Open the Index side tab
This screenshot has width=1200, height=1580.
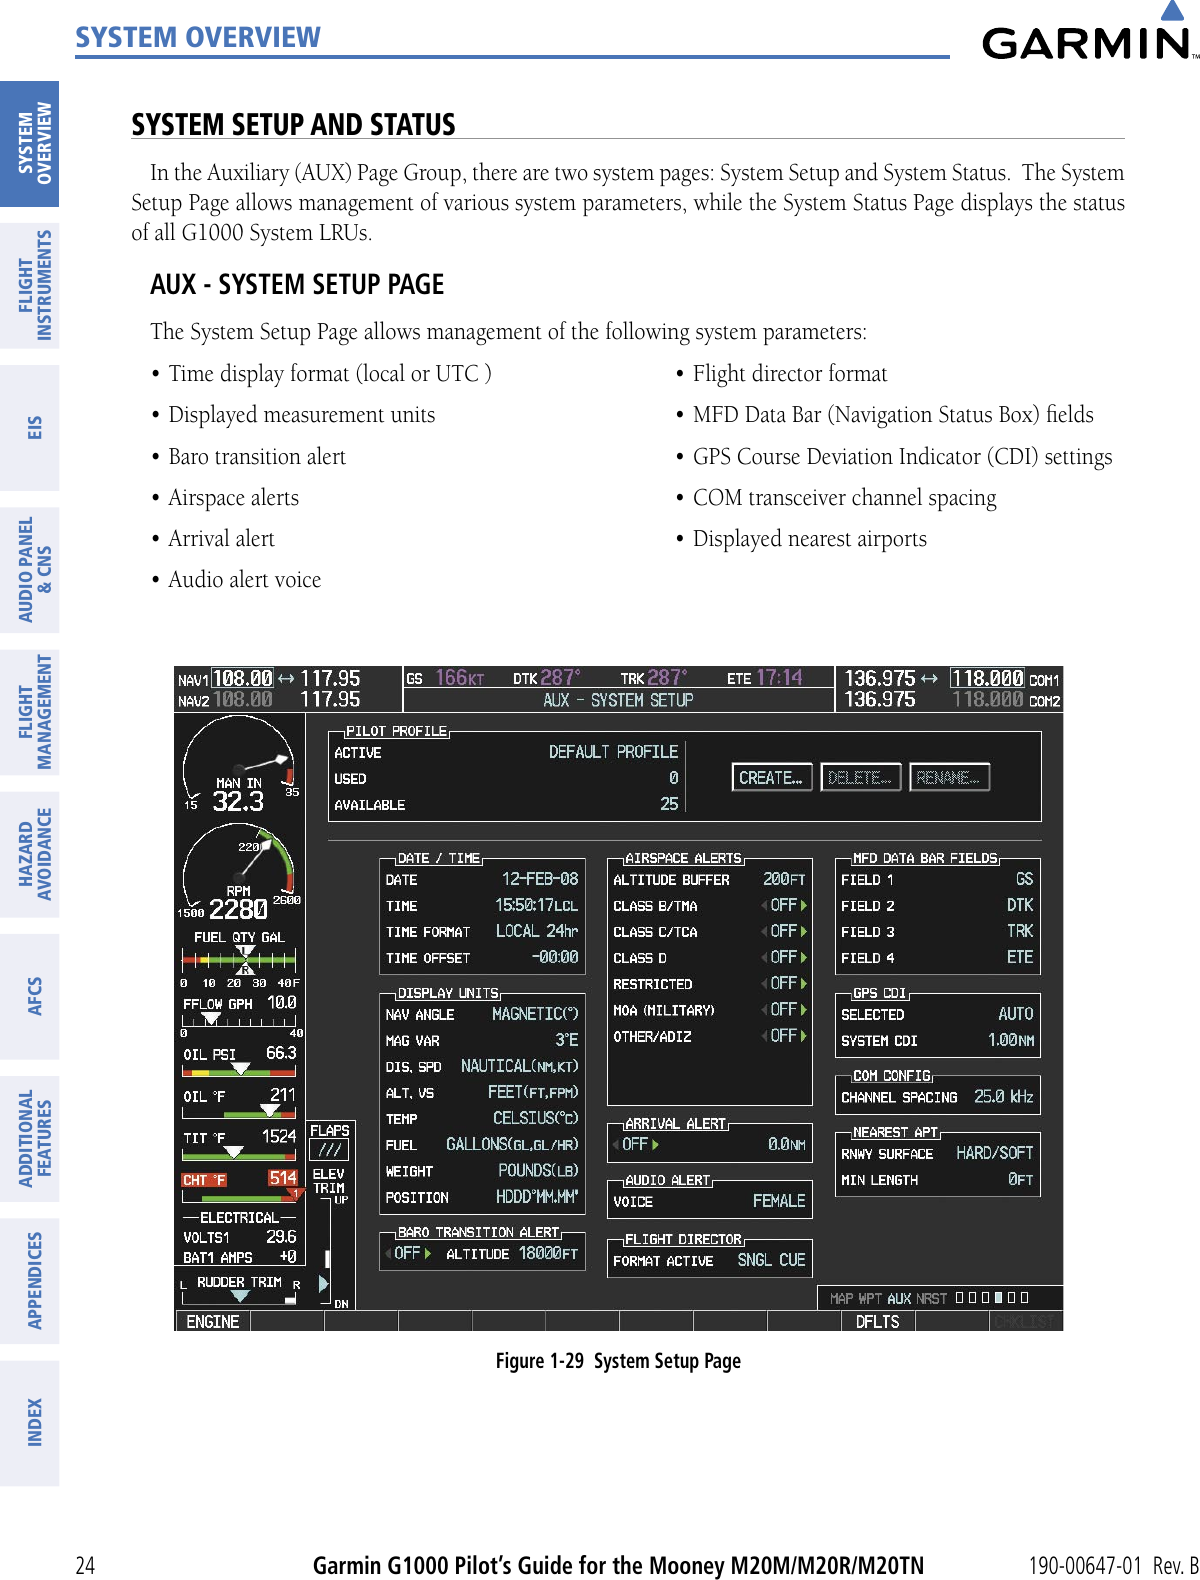[30, 1422]
